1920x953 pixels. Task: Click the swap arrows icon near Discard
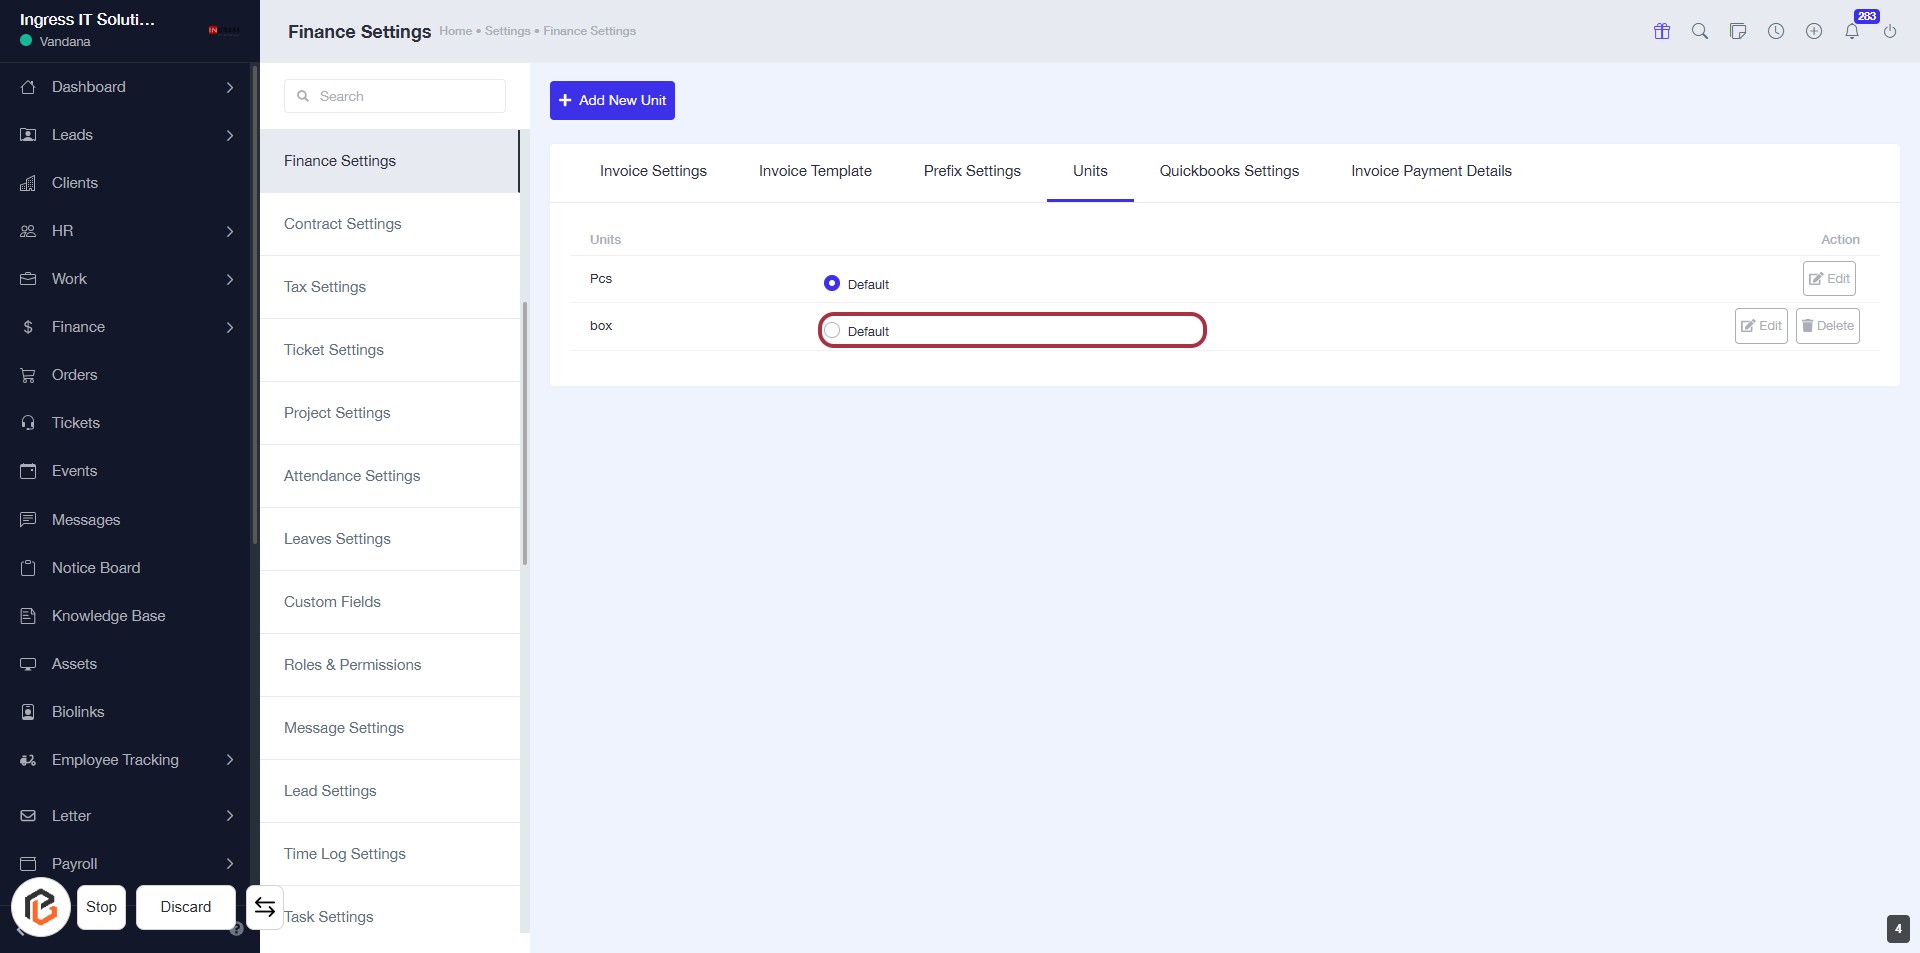coord(265,907)
